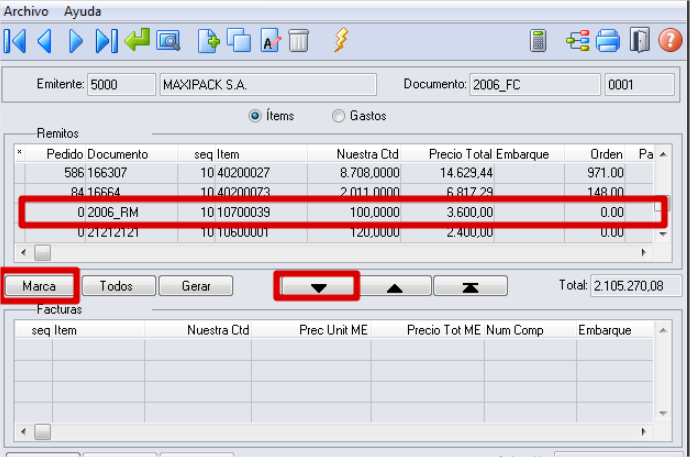Screen dimensions: 690x457
Task: Open help with the question mark icon
Action: click(x=670, y=40)
